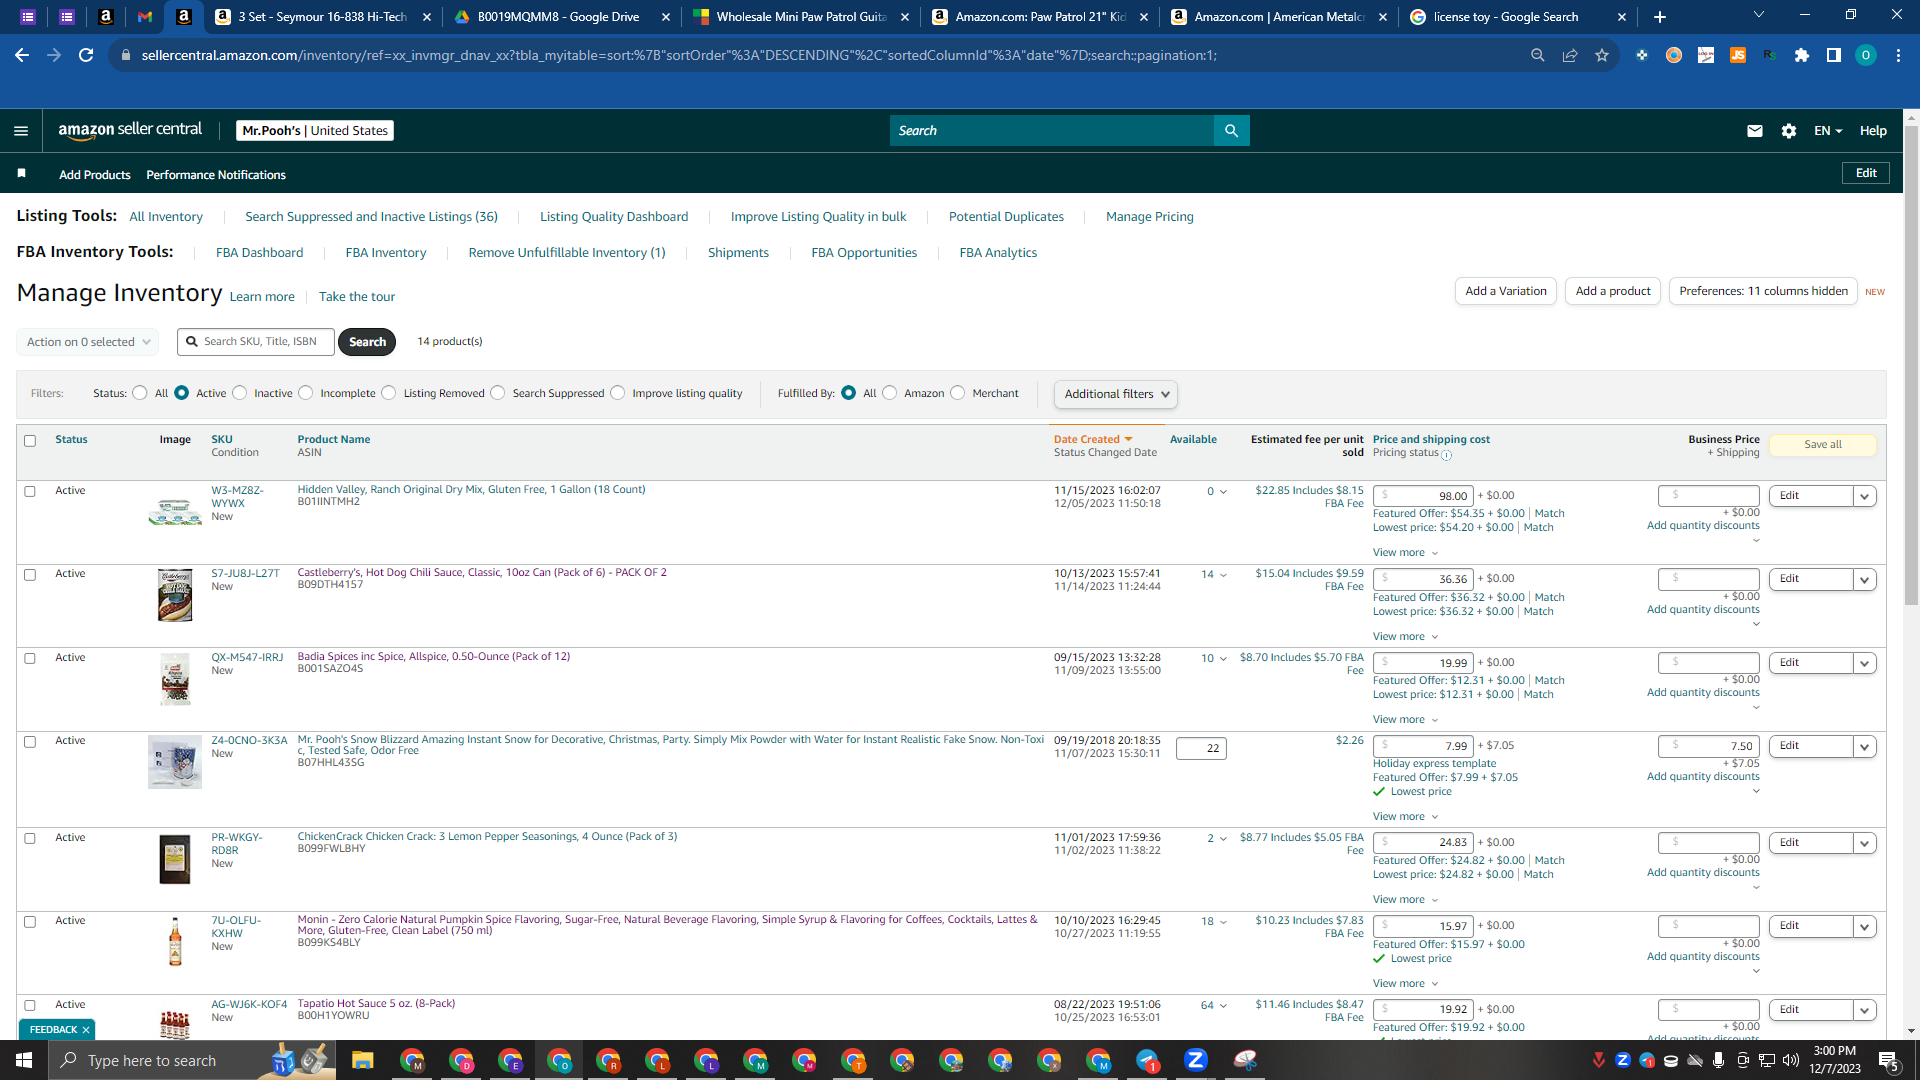Click Match next to Featured Offer $54.35
1920x1080 pixels.
1550,514
